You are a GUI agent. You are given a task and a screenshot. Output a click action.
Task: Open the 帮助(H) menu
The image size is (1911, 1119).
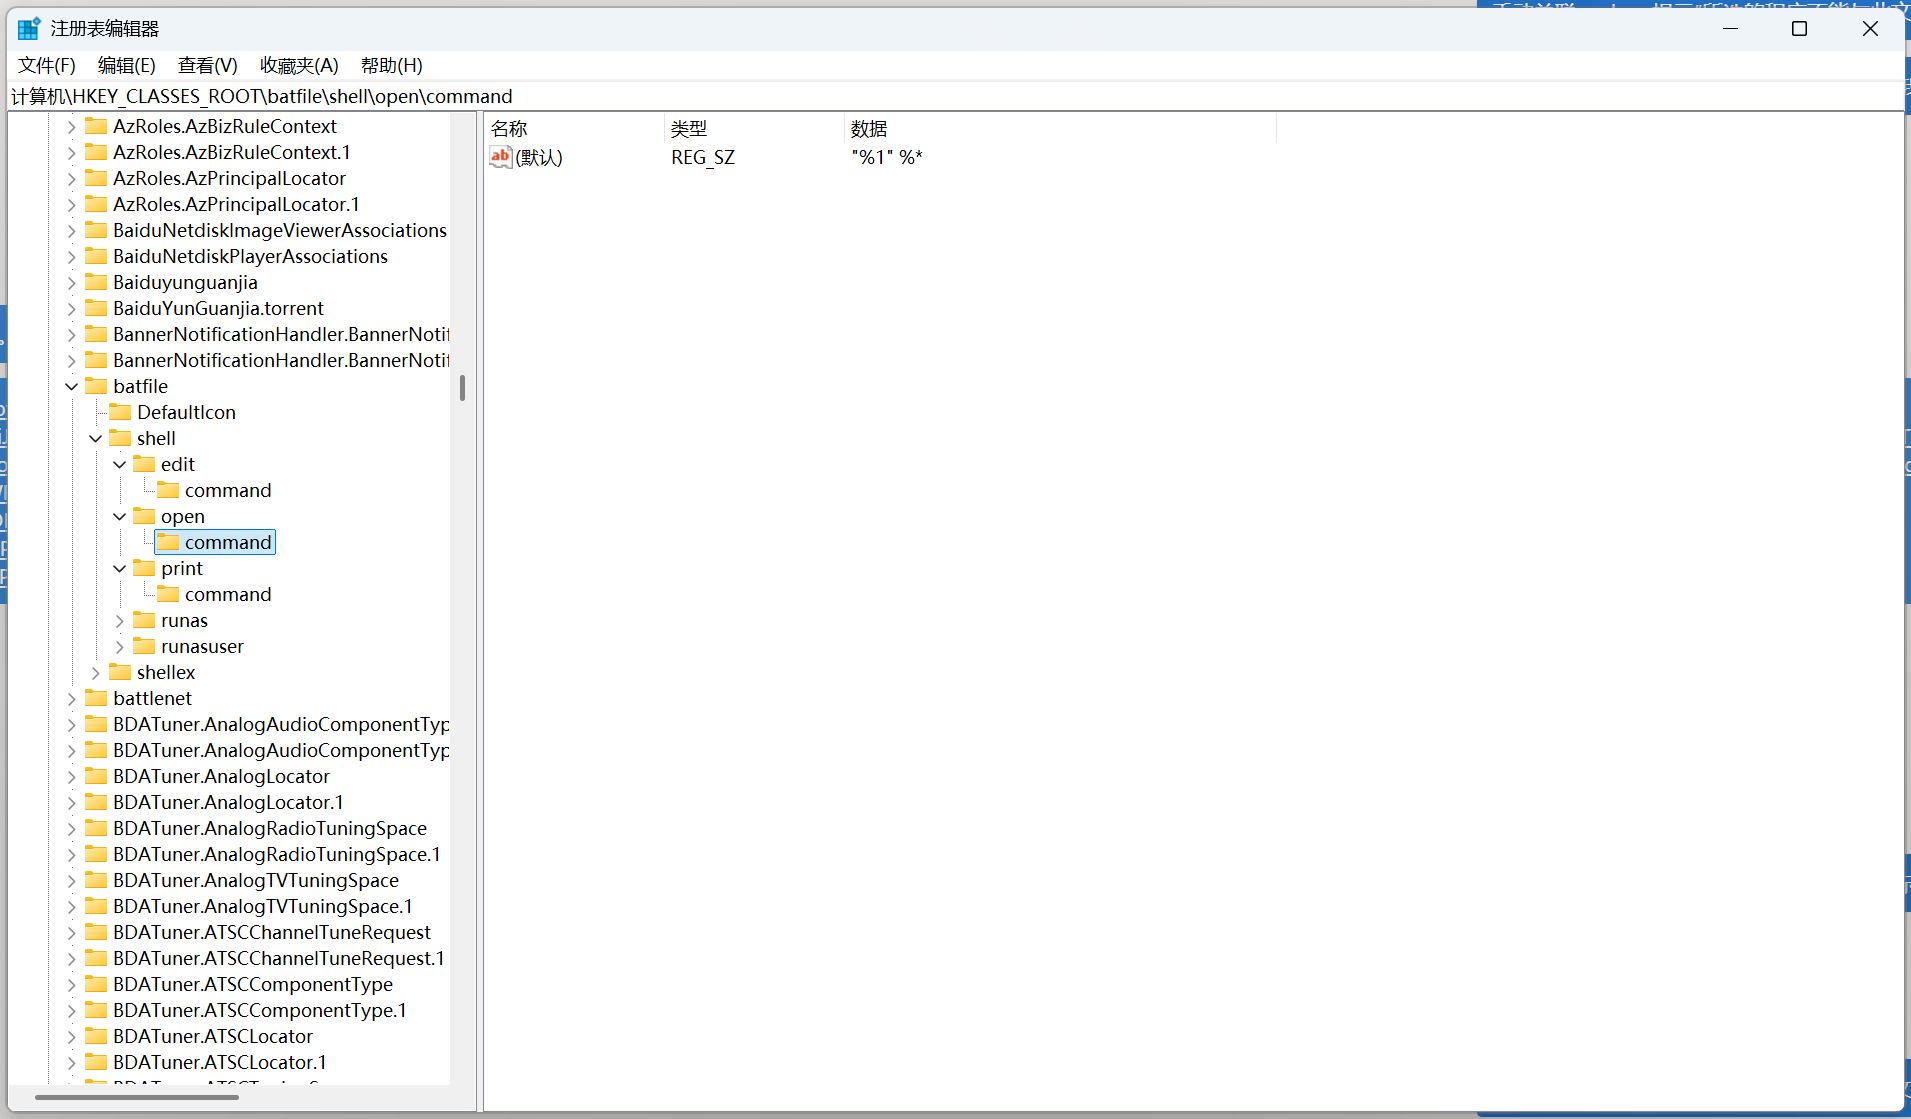click(392, 65)
